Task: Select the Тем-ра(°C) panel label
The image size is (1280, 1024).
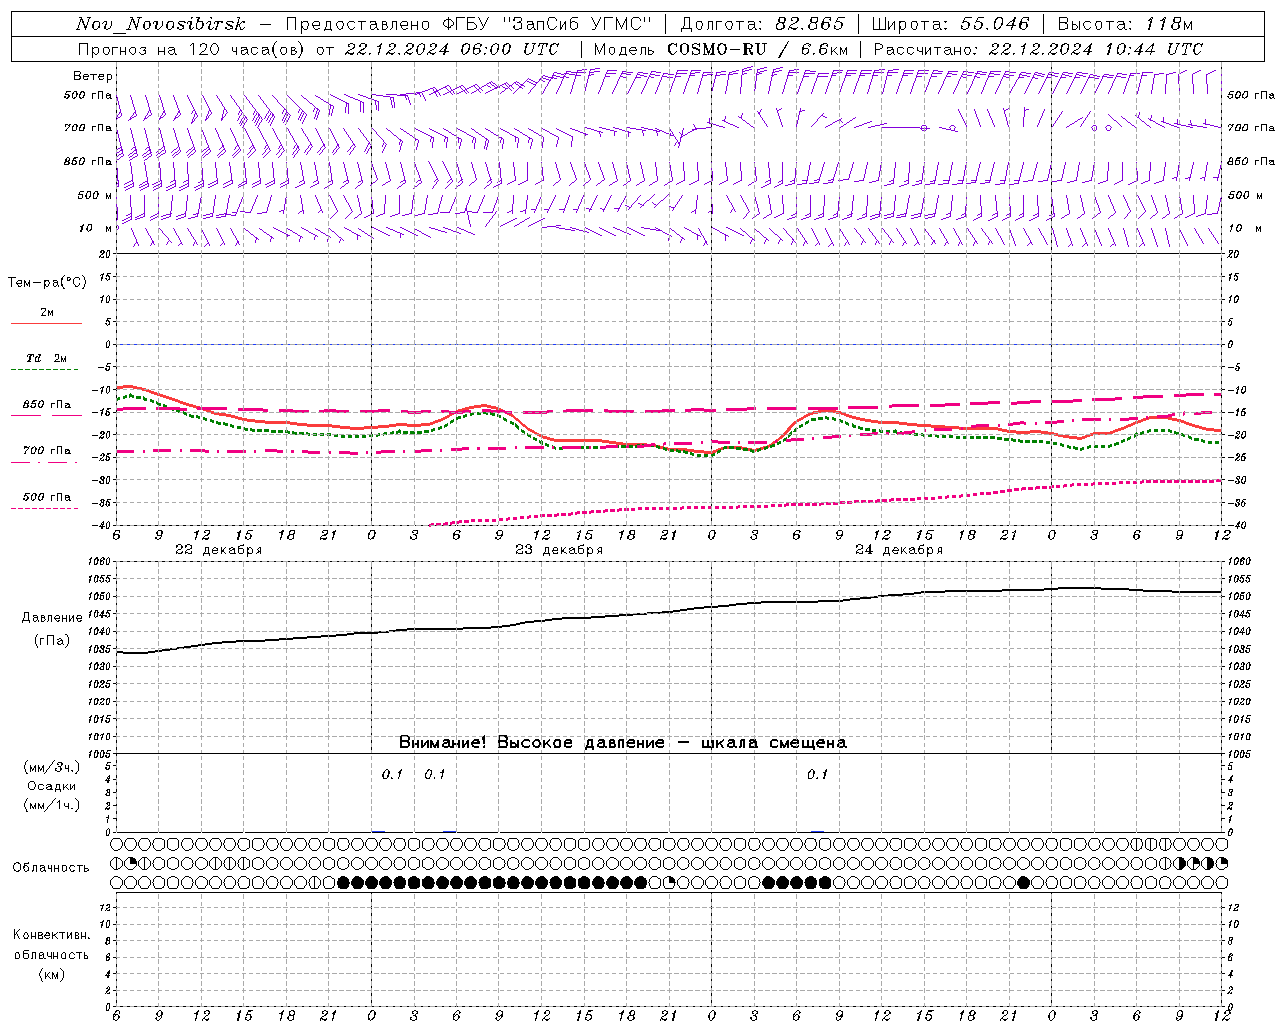Action: 47,283
